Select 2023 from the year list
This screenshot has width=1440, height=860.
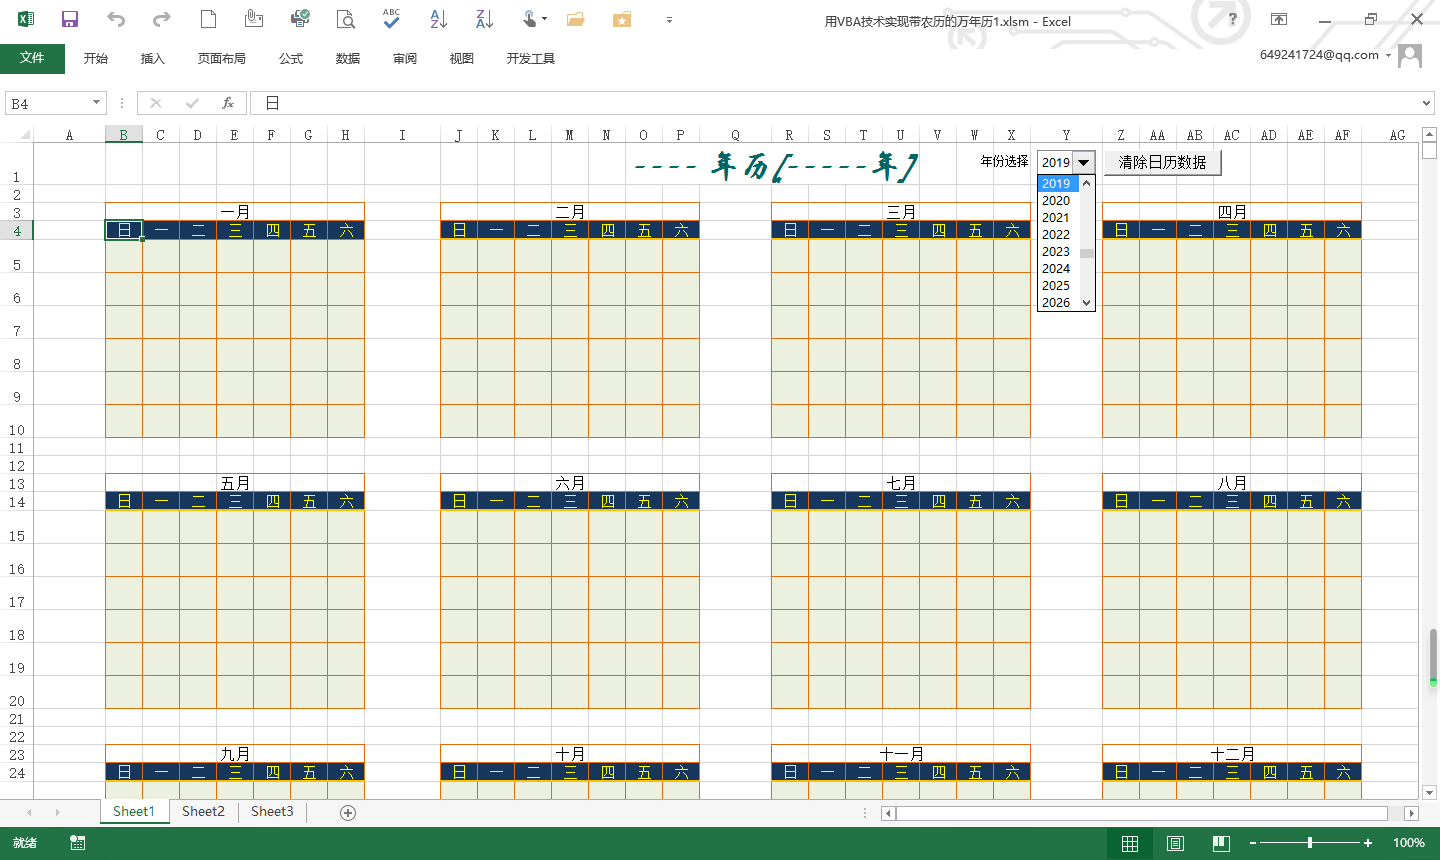click(x=1056, y=252)
